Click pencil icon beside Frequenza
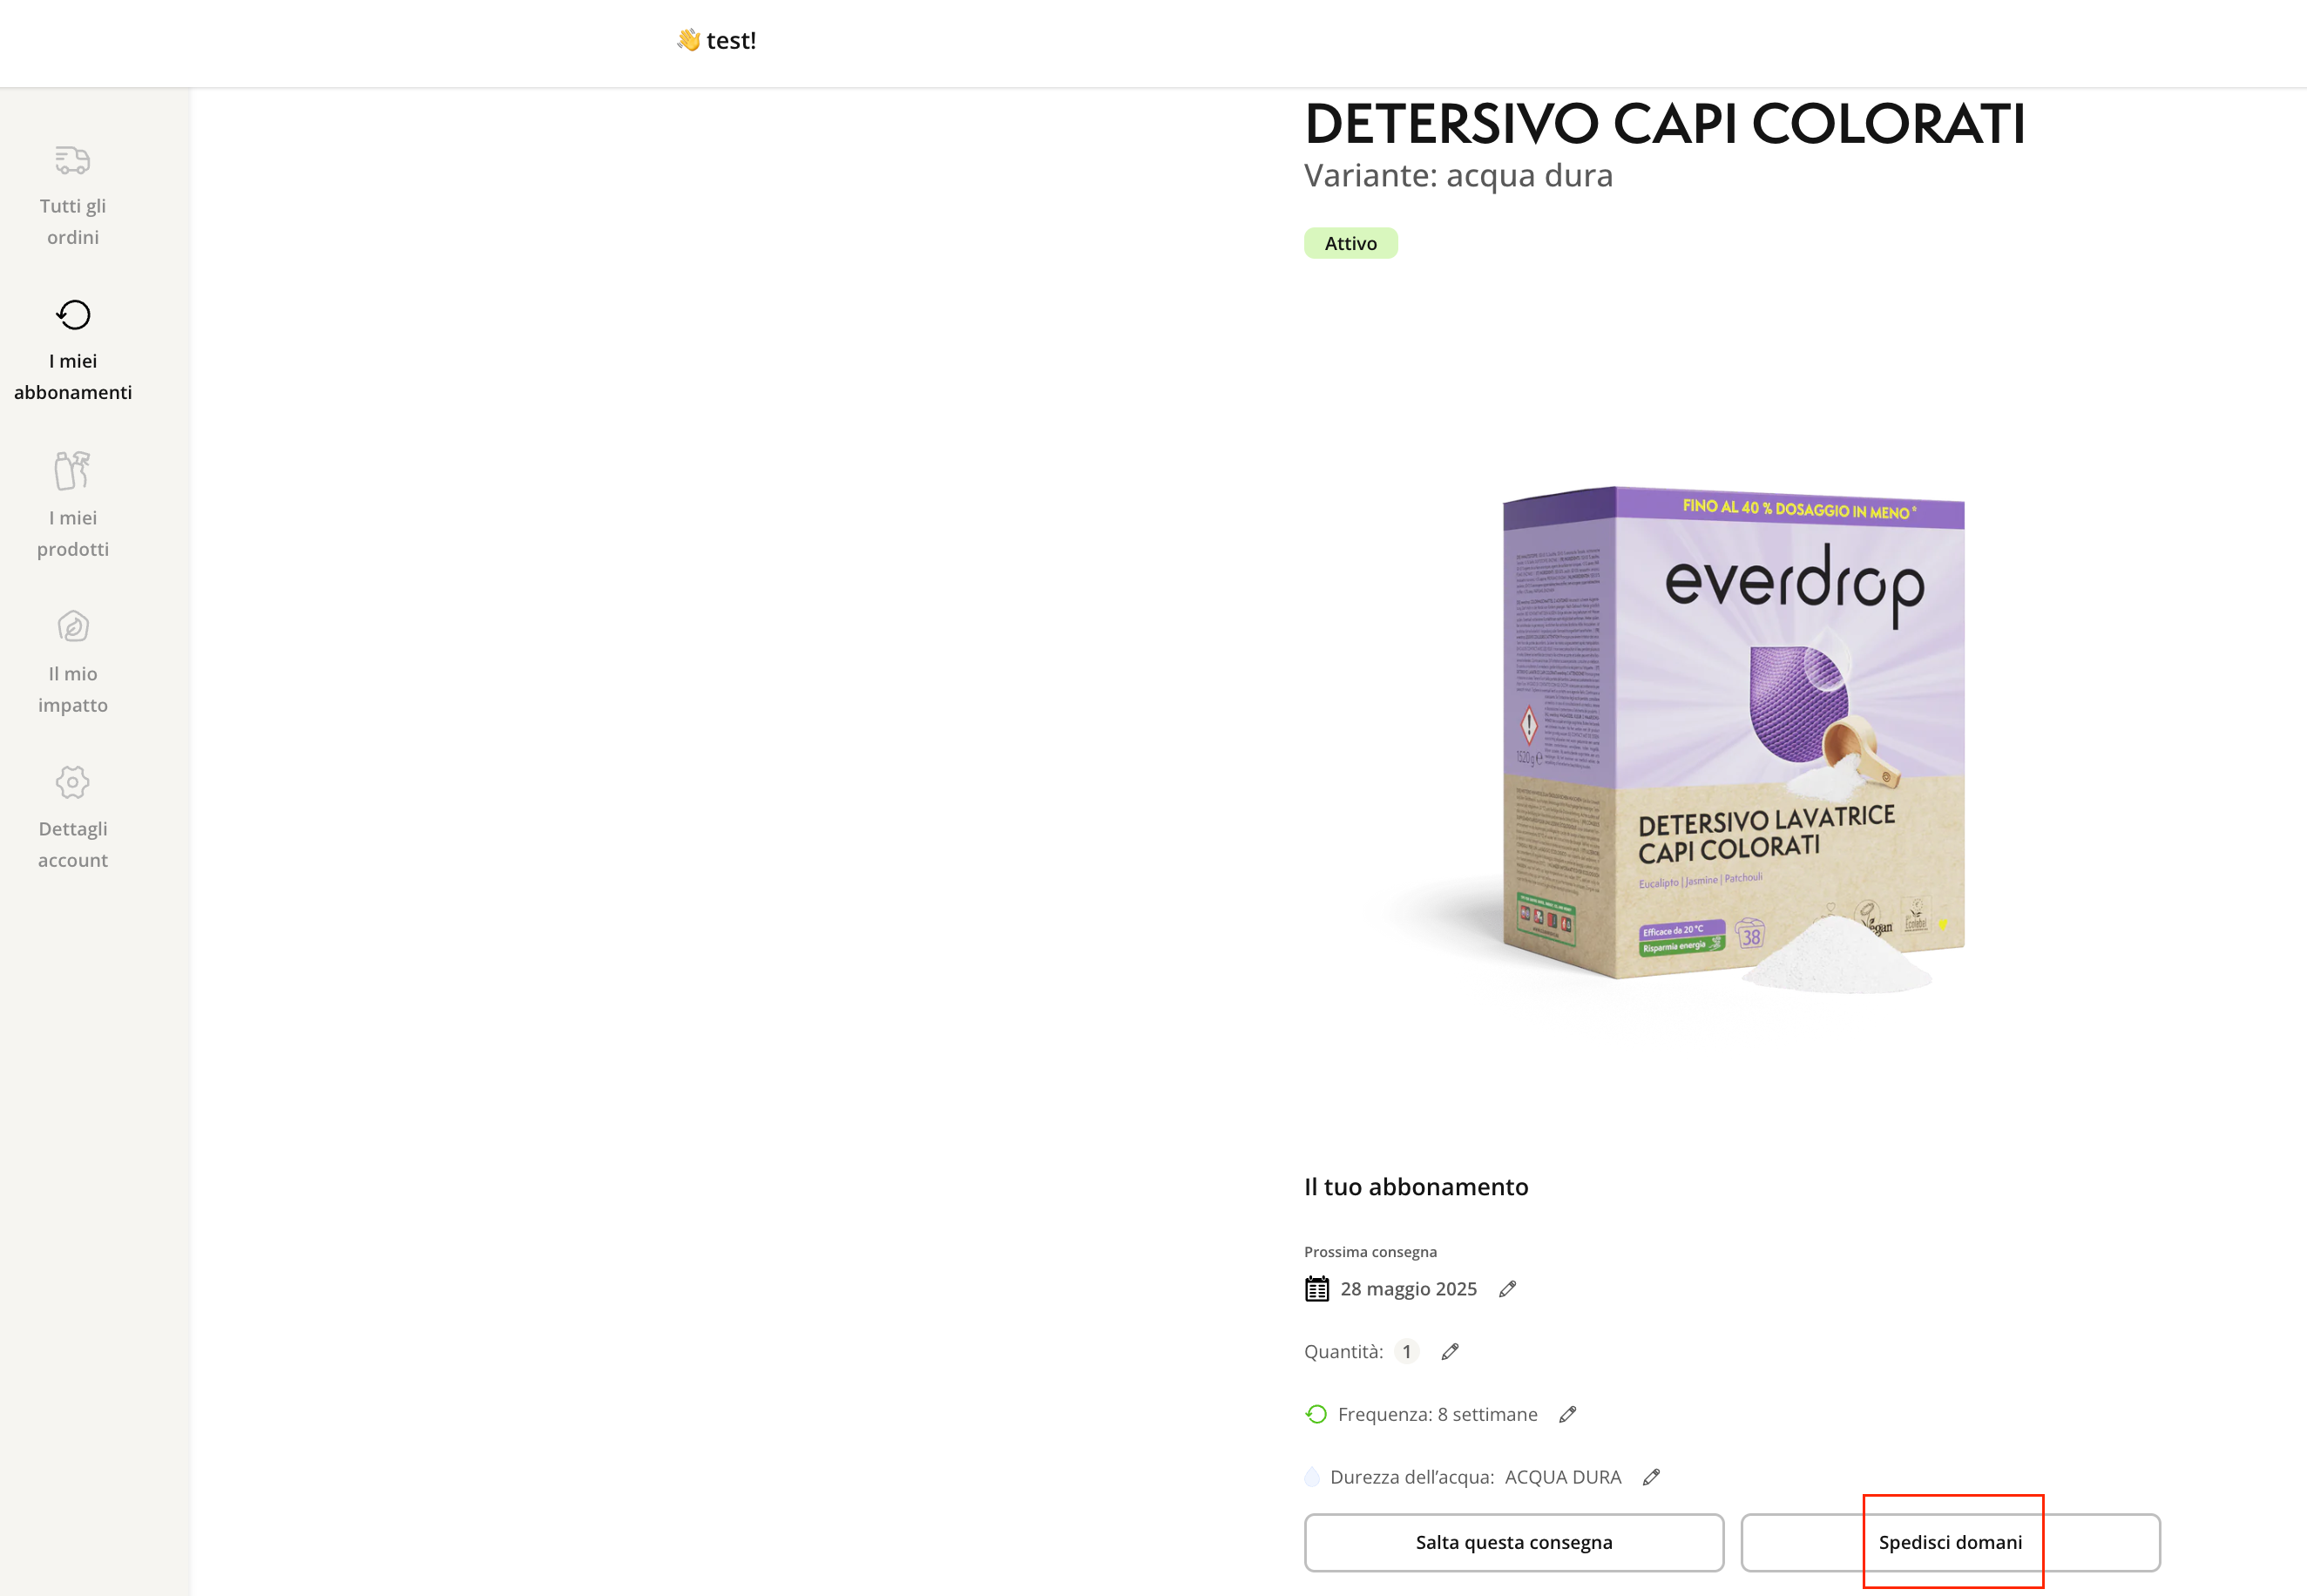2307x1596 pixels. (1567, 1414)
